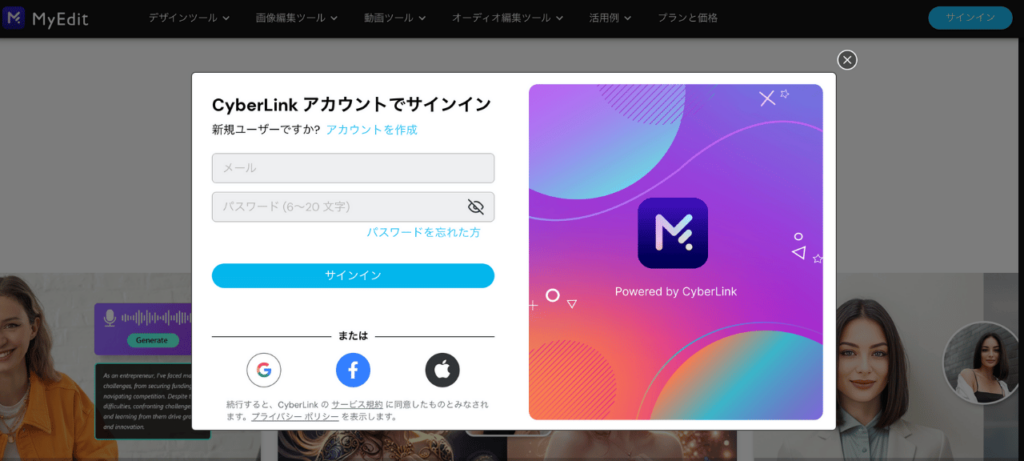Click the blue サインイン button in dialog

click(353, 276)
